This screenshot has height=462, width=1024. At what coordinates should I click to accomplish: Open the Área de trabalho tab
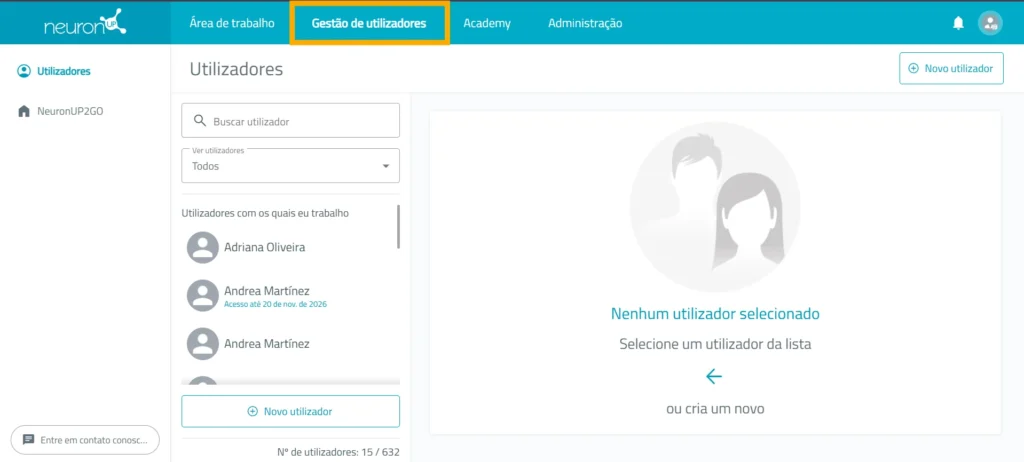pyautogui.click(x=232, y=23)
